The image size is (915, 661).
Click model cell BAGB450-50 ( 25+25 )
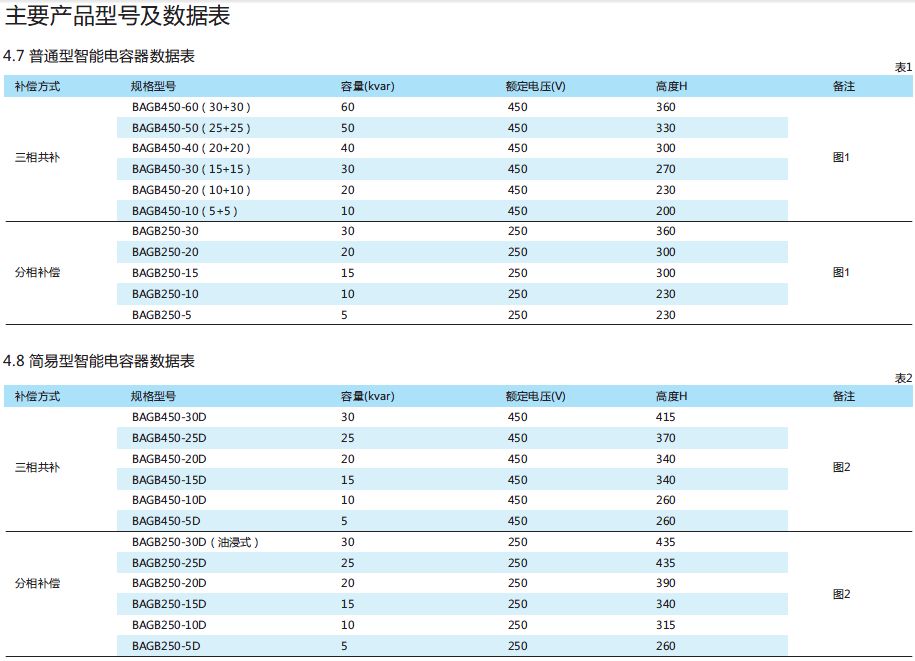[191, 128]
